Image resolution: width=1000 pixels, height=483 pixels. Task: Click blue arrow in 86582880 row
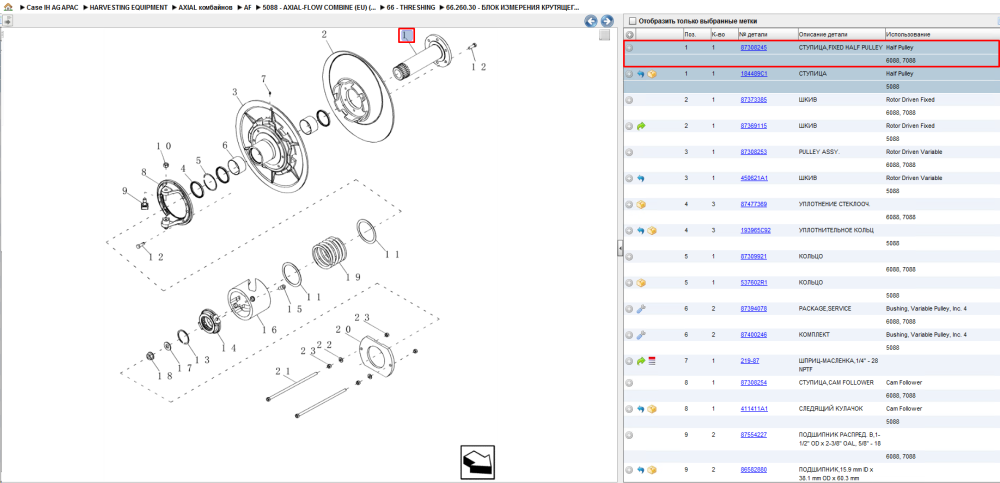tap(641, 470)
